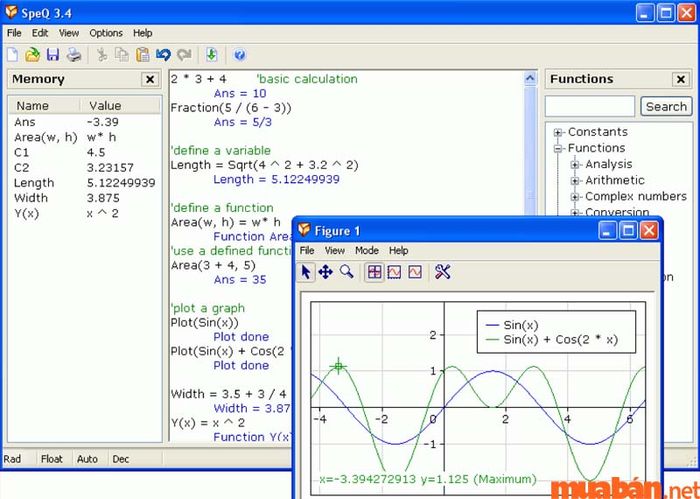Click the New file icon in toolbar
The image size is (700, 499).
point(13,55)
